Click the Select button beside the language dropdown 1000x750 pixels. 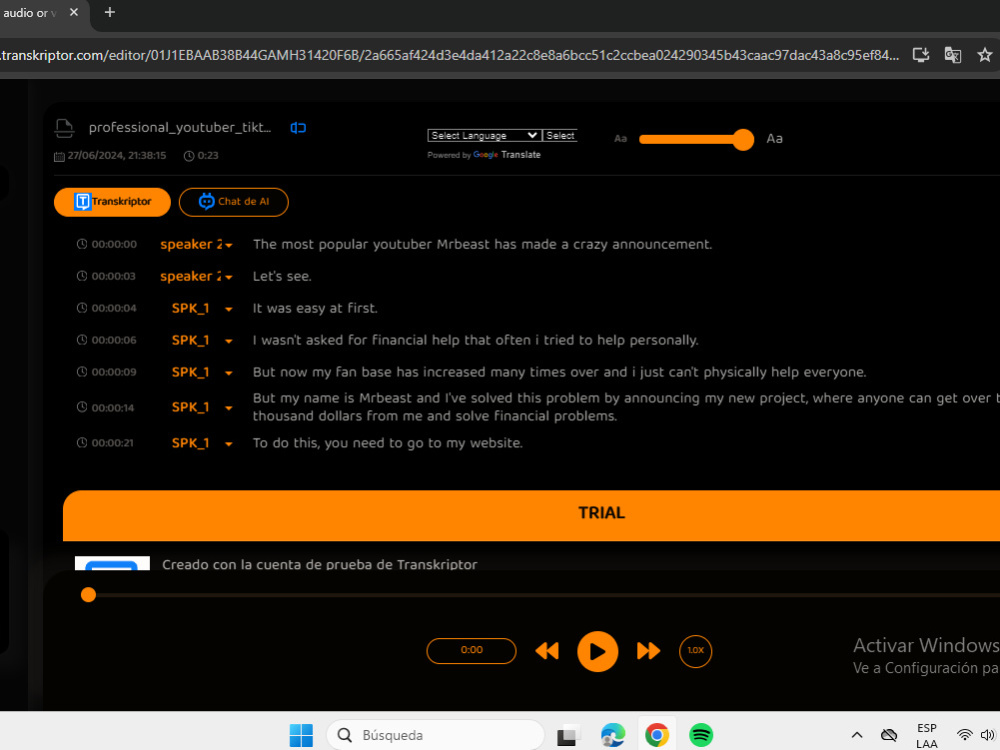[x=560, y=135]
